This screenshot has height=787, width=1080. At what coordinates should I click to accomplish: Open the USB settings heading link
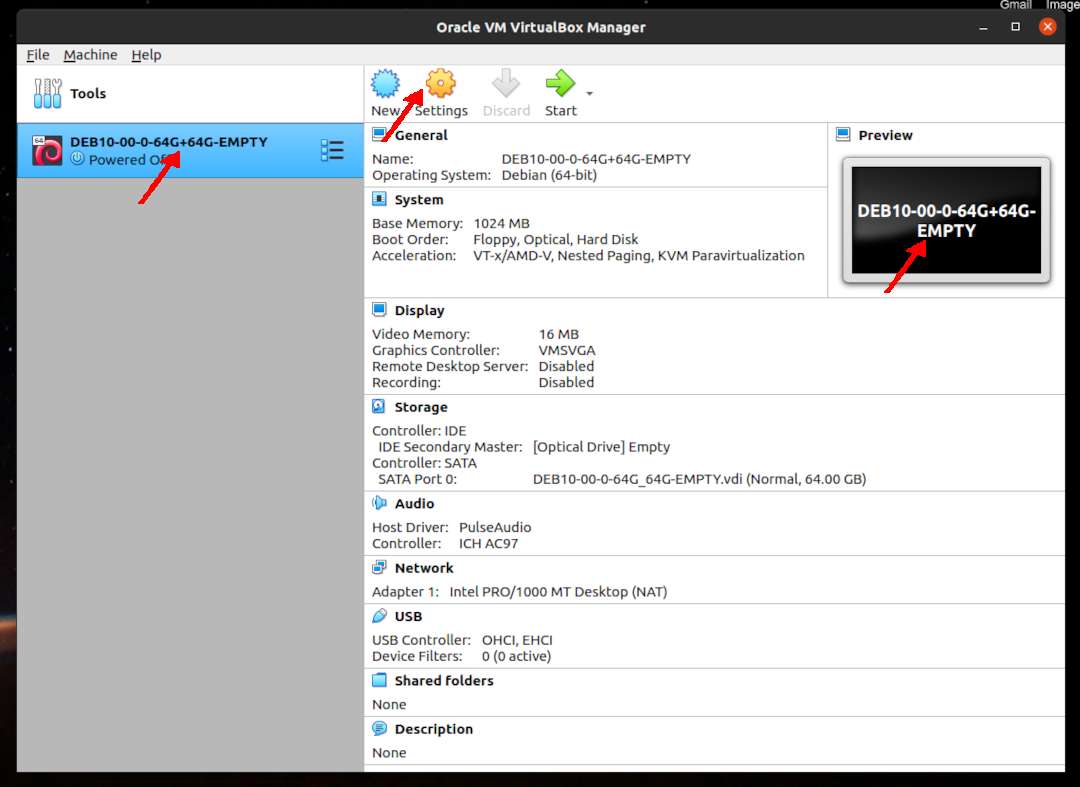408,616
